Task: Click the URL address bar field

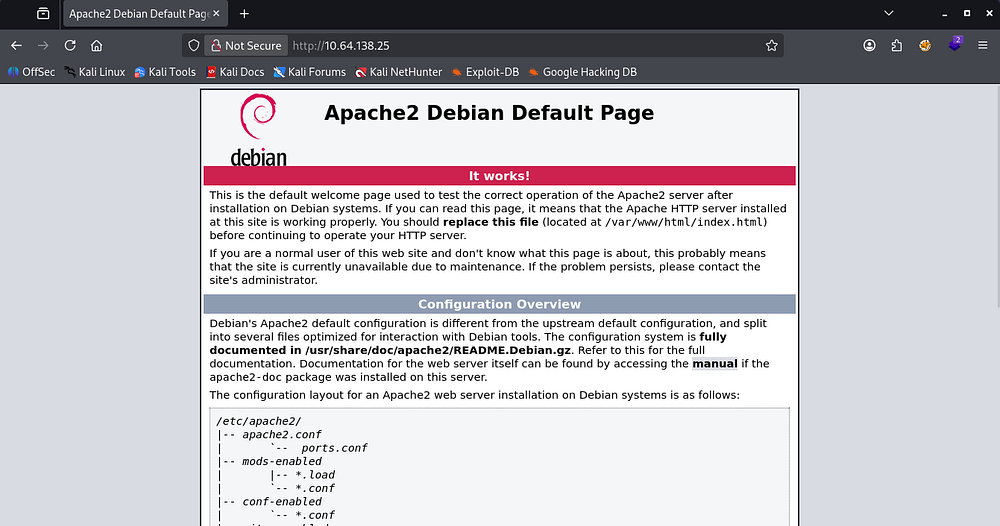Action: point(520,45)
